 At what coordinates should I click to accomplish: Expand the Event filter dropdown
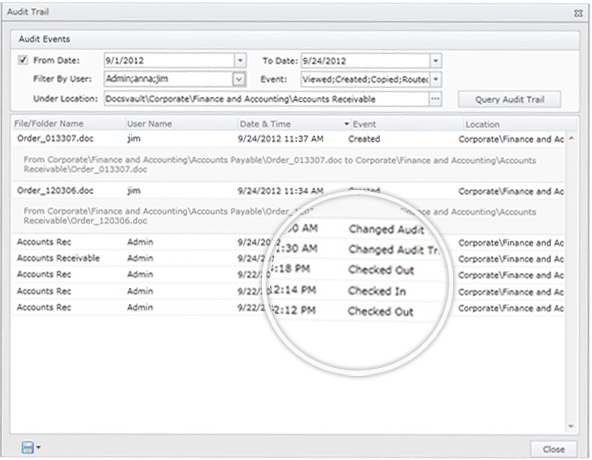click(436, 79)
